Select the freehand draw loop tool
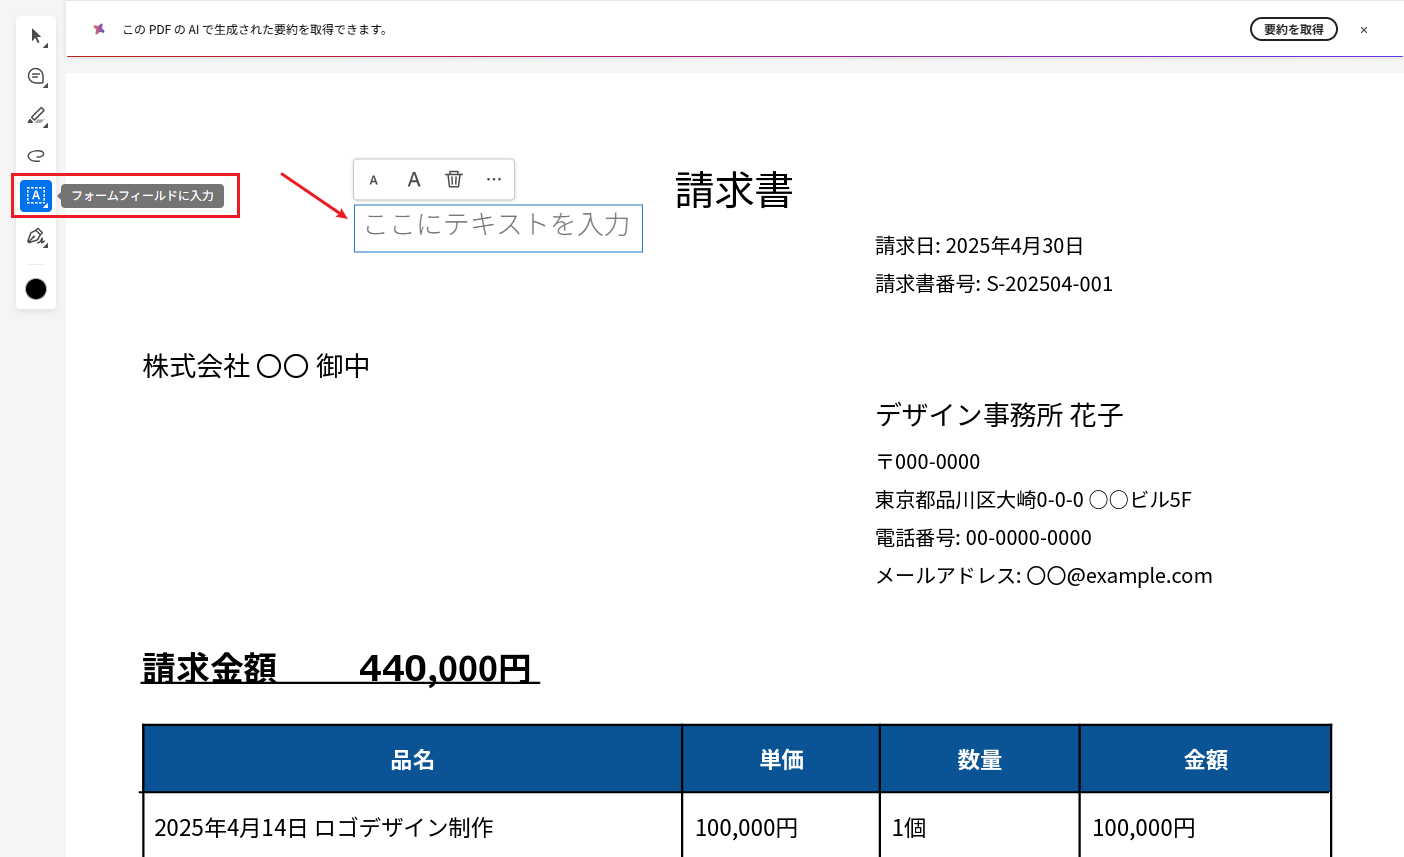 point(36,156)
